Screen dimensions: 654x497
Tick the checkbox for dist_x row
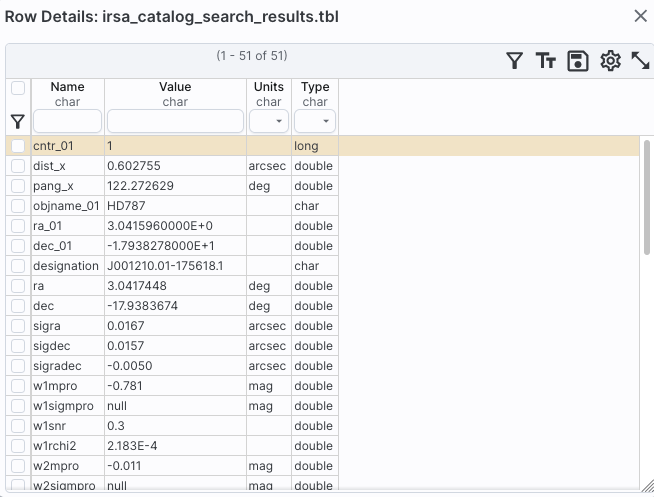tap(18, 166)
